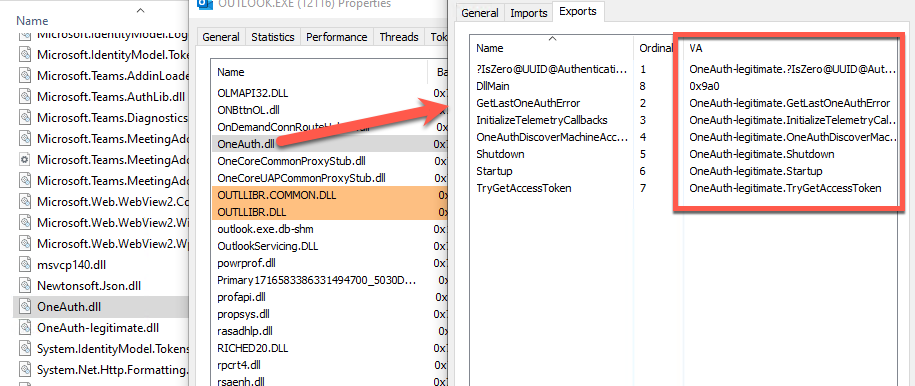The height and width of the screenshot is (386, 915).
Task: Open the Threads tab in Outlook properties
Action: coord(399,37)
